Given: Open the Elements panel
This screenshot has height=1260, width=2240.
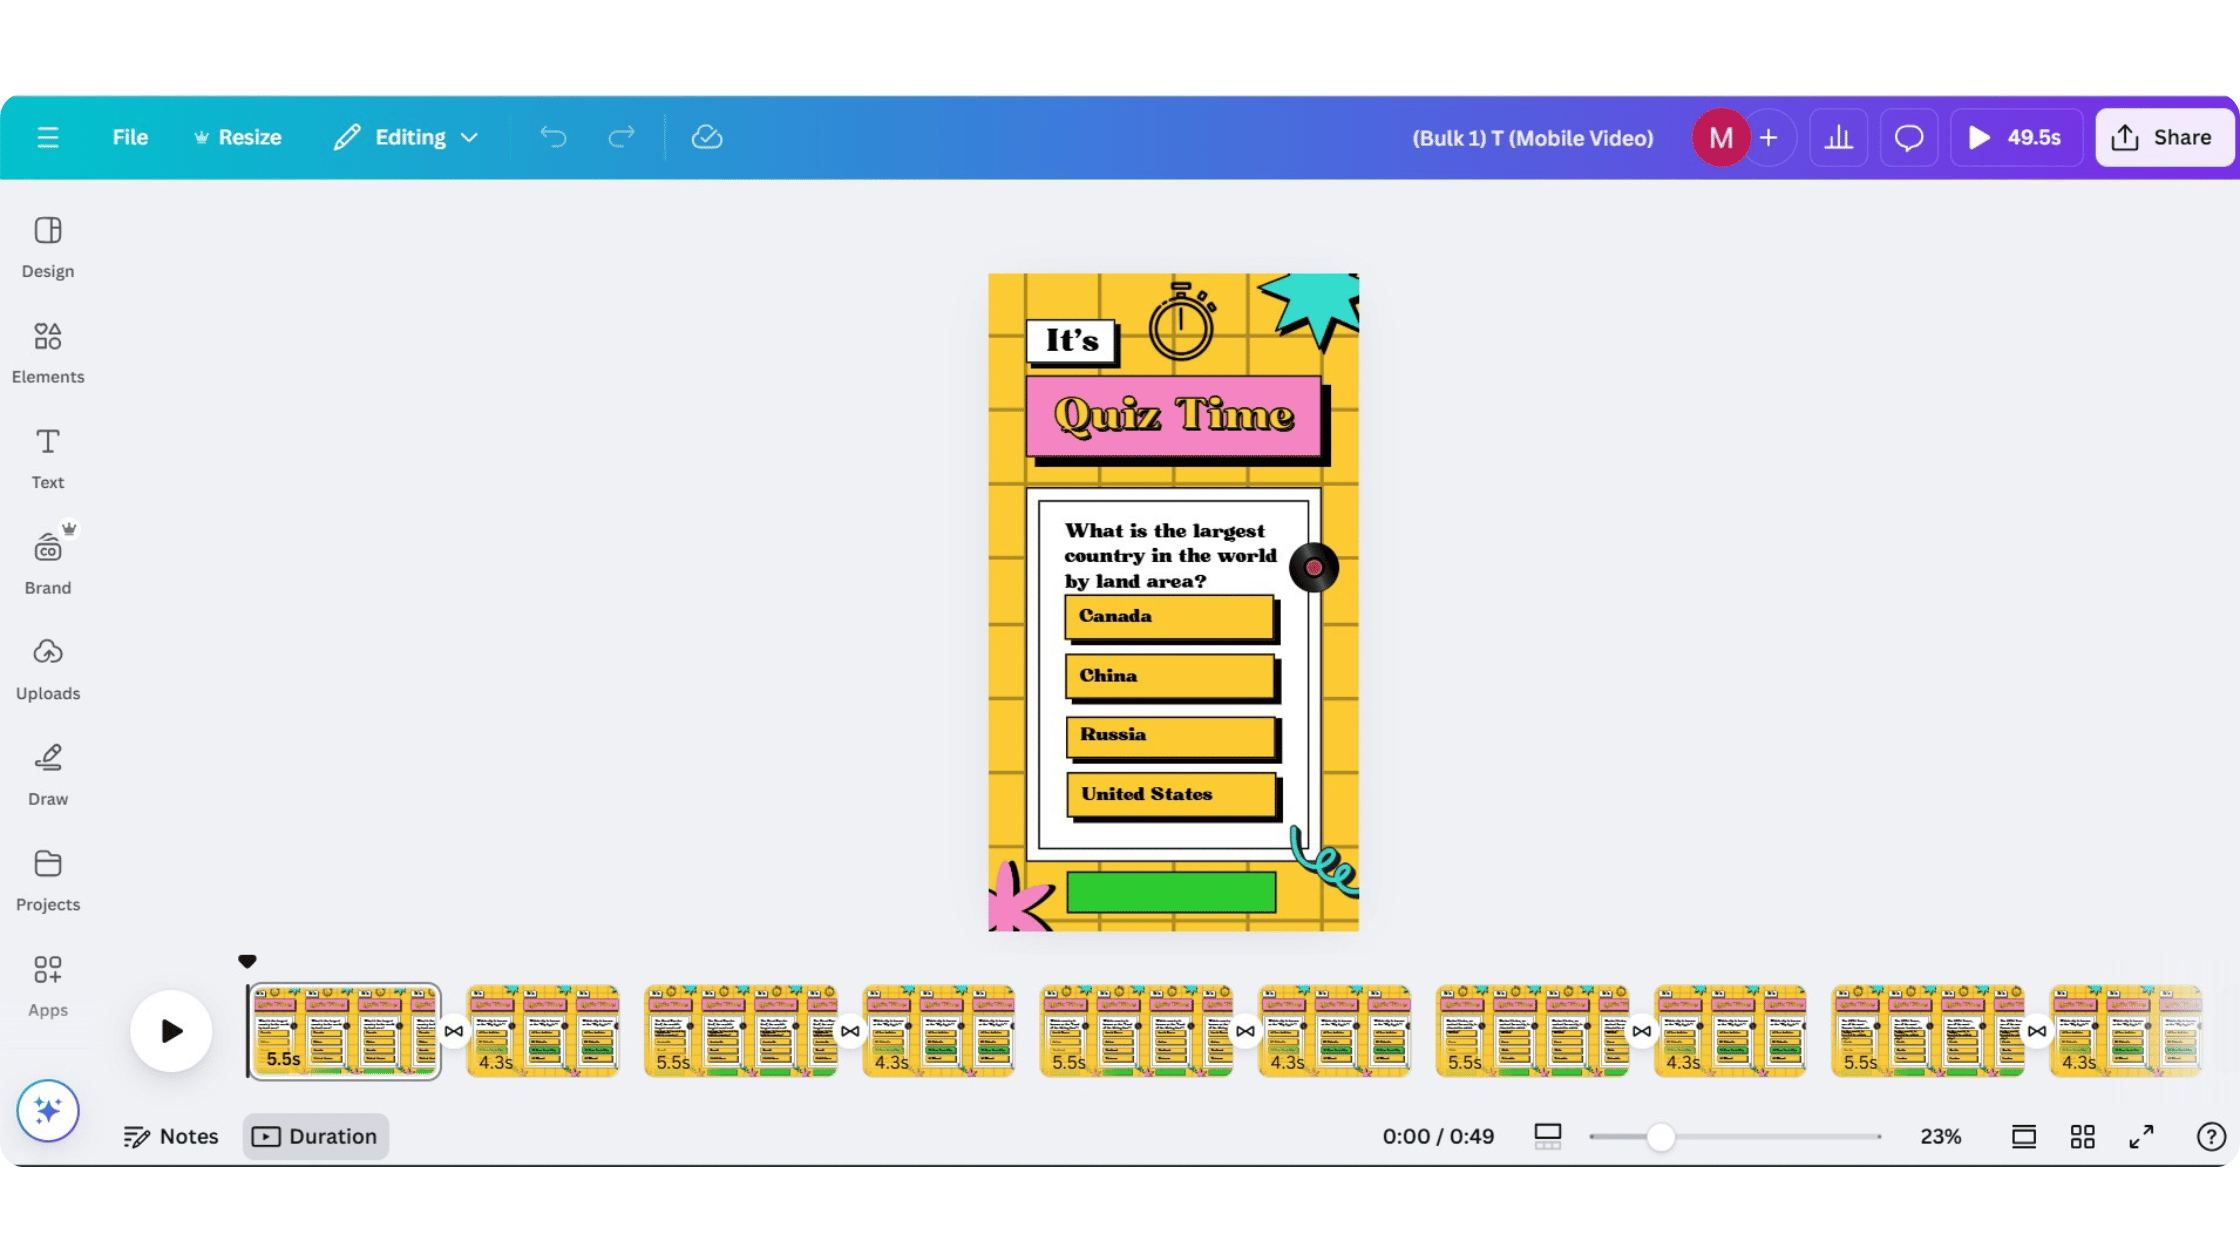Looking at the screenshot, I should tap(47, 352).
